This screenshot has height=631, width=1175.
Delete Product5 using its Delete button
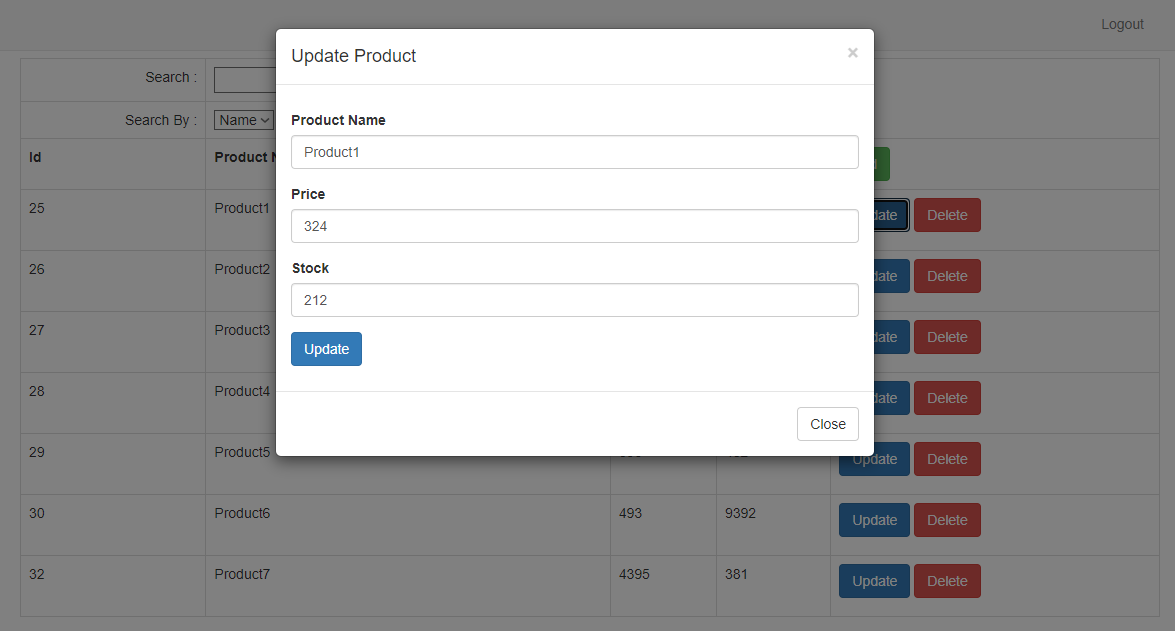[x=946, y=459]
